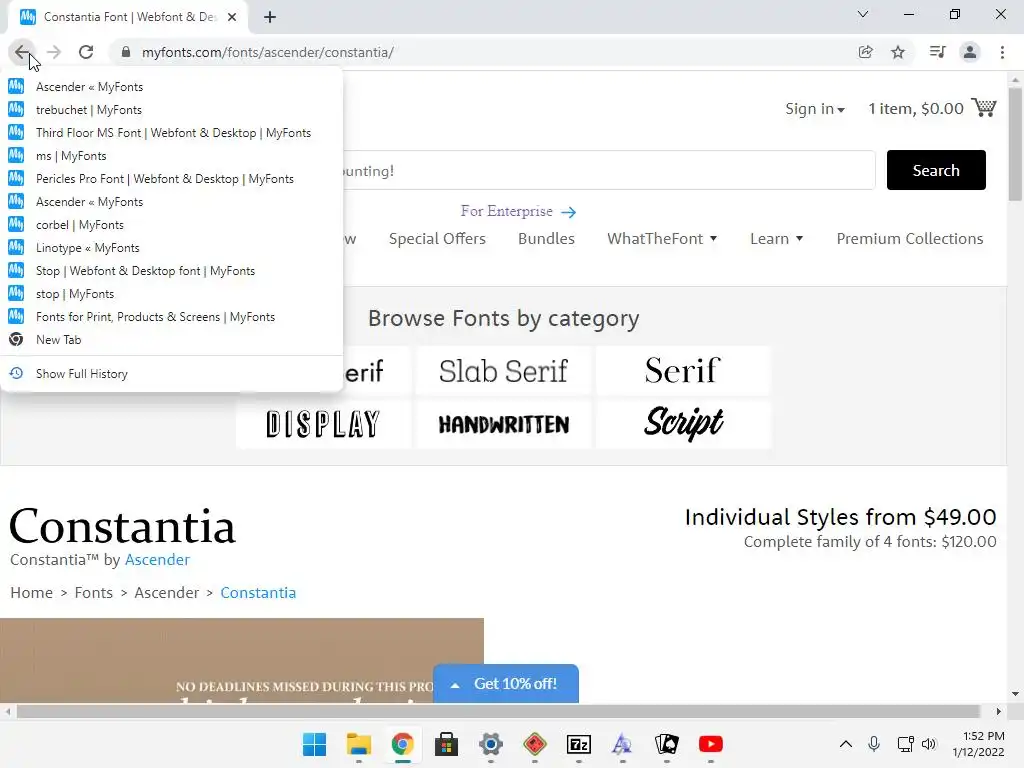1024x768 pixels.
Task: Choose Show Full History
Action: click(171, 374)
